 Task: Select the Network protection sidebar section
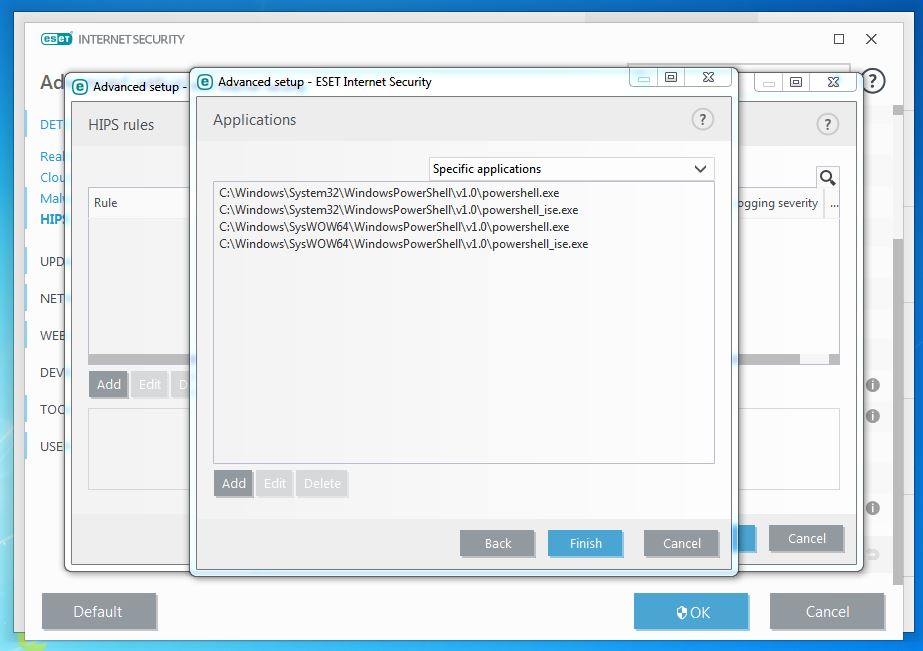pyautogui.click(x=52, y=298)
